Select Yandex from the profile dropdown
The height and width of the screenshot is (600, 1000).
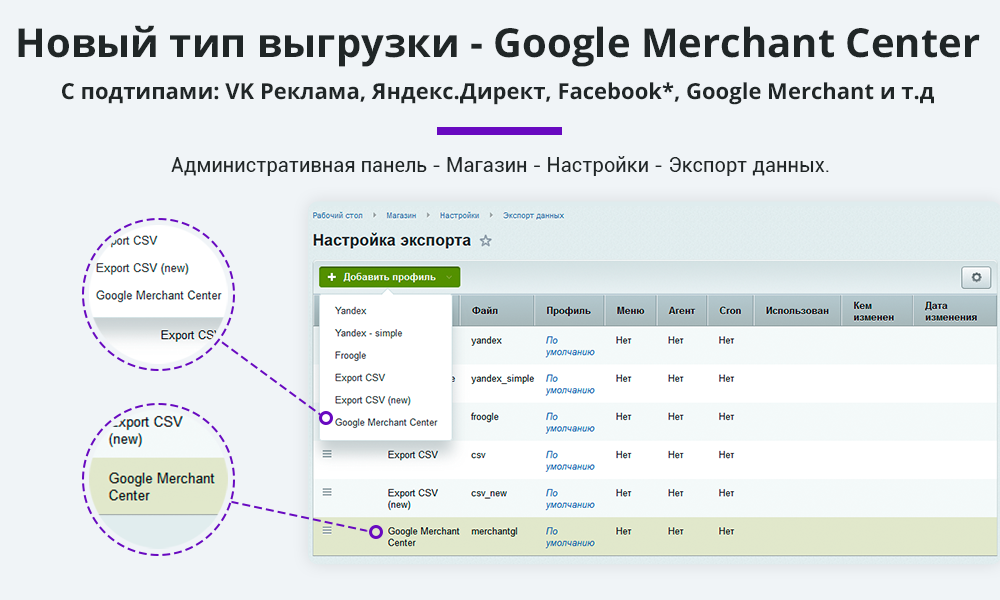click(x=351, y=311)
